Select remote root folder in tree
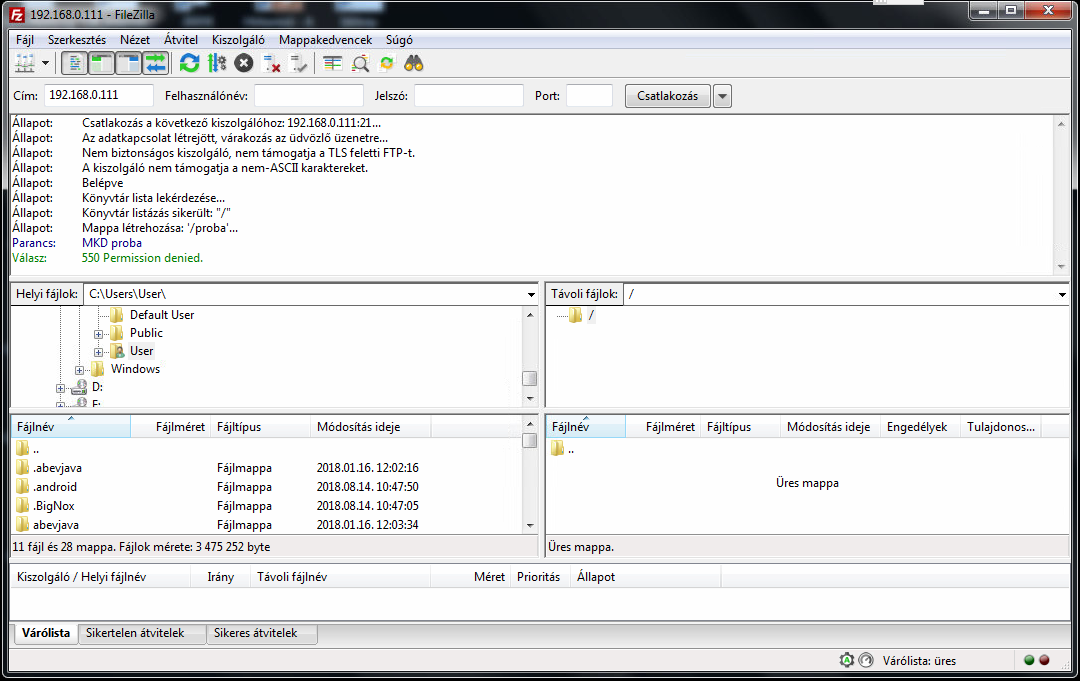The image size is (1080, 681). pos(591,315)
